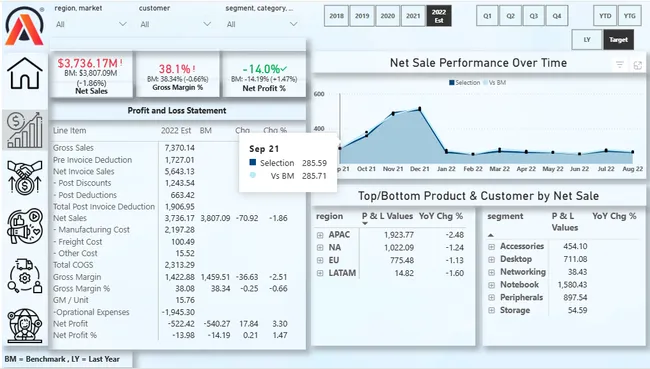Select the Pre Invoice Deduction line item
650x369 pixels.
pos(92,160)
